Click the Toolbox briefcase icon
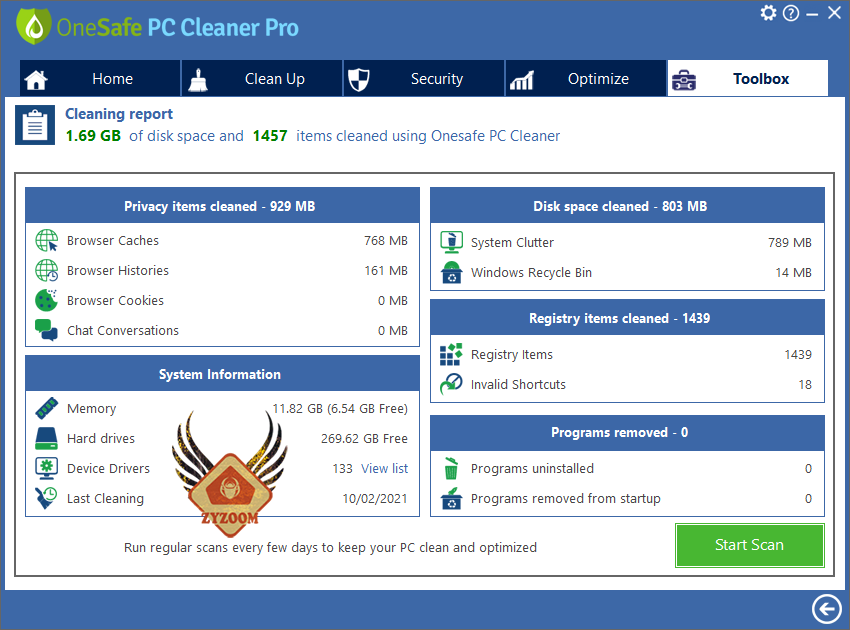Image resolution: width=850 pixels, height=630 pixels. pos(684,80)
